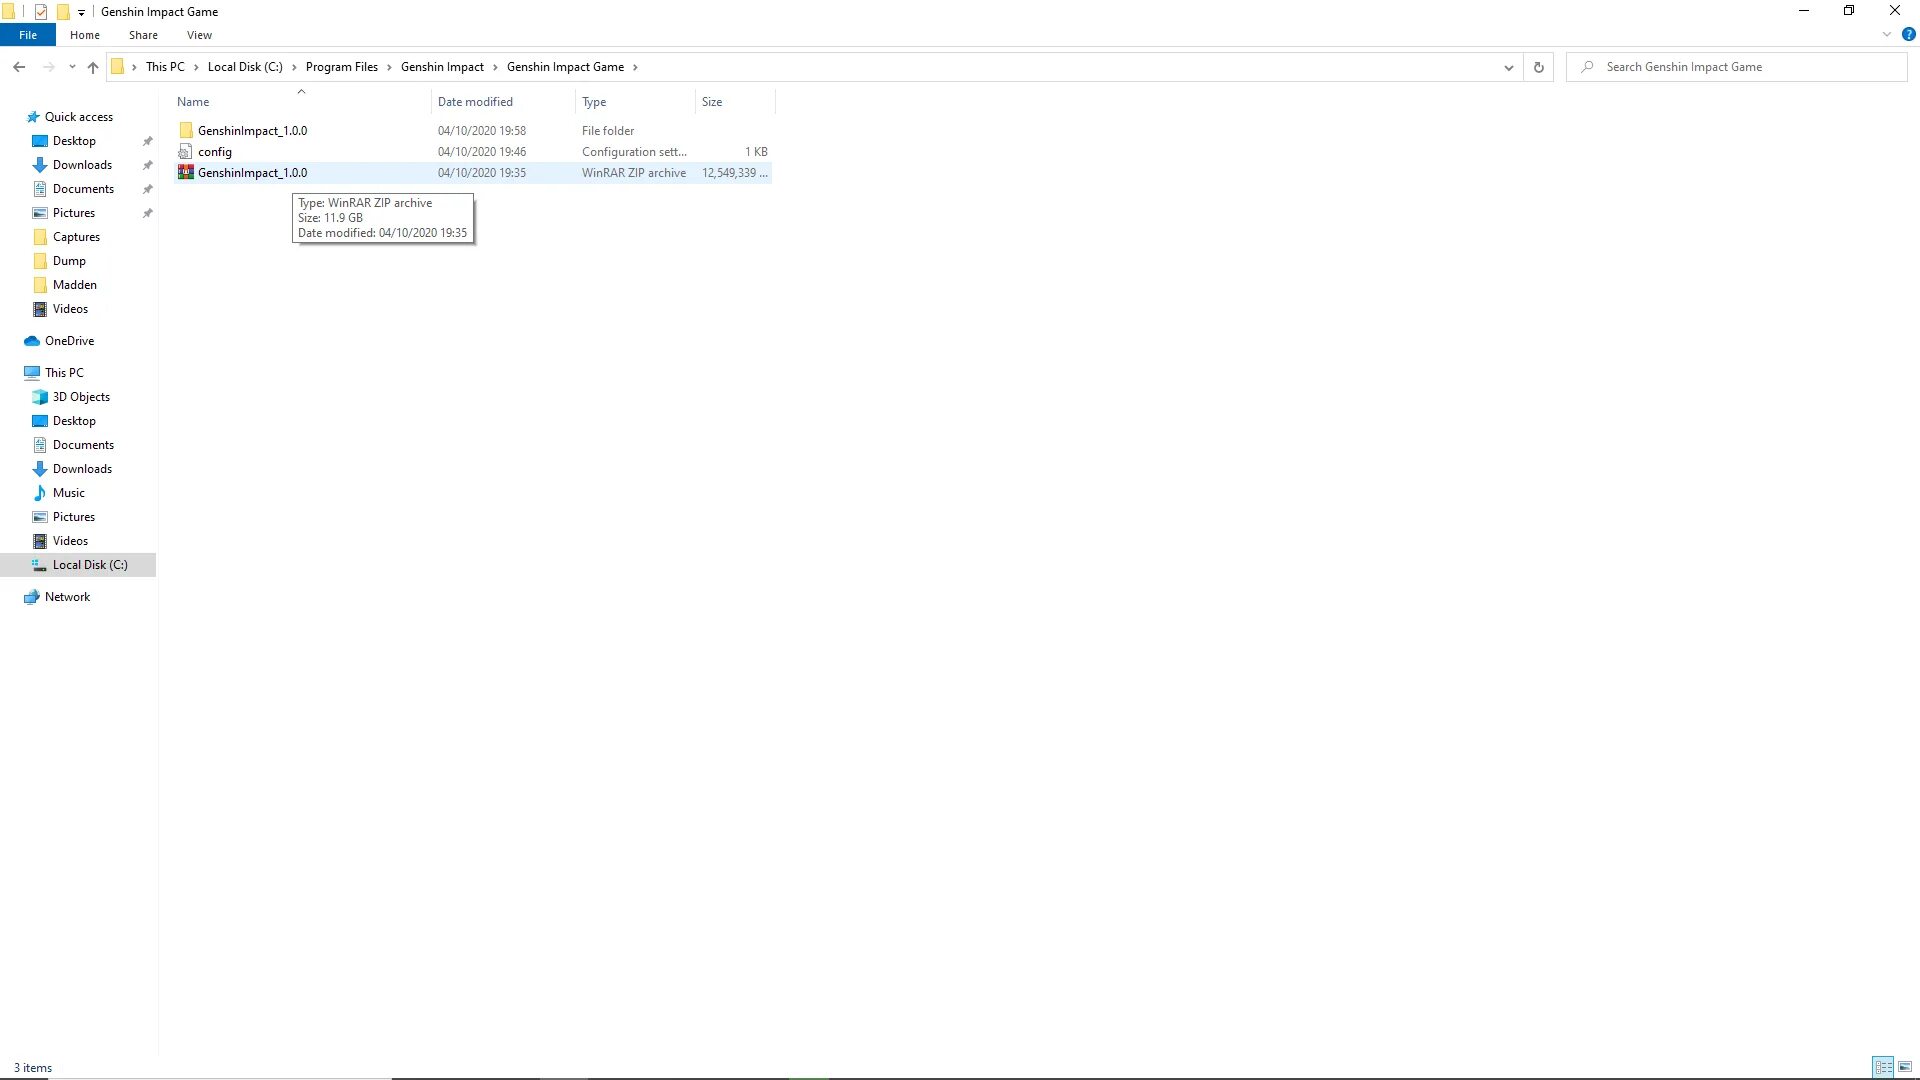Select the GenshinImpact_1.0.0 WinRAR archive icon

point(186,173)
